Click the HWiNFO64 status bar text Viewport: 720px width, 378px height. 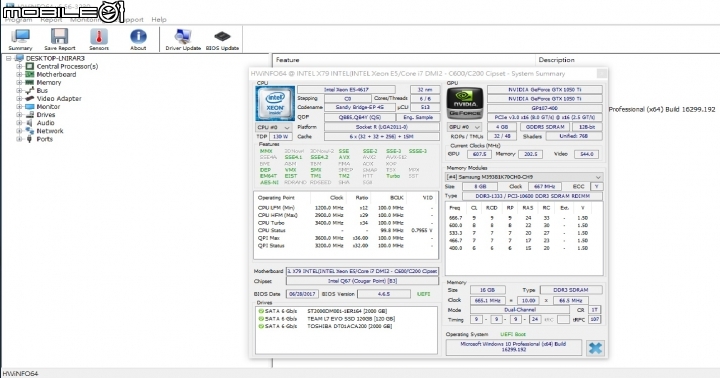pos(21,373)
